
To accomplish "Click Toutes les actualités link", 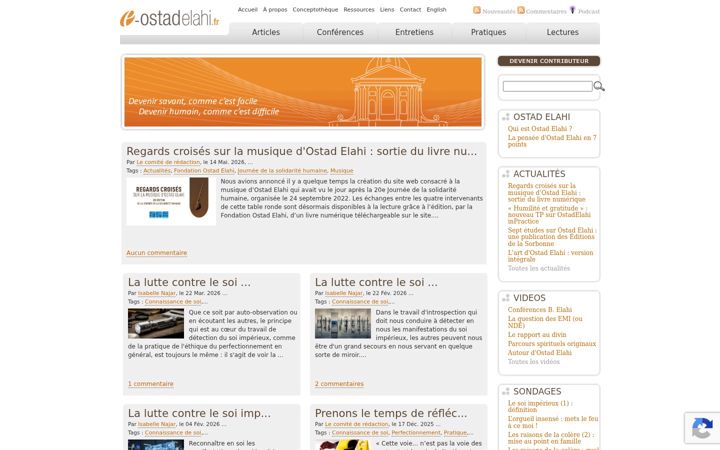I will 539,268.
